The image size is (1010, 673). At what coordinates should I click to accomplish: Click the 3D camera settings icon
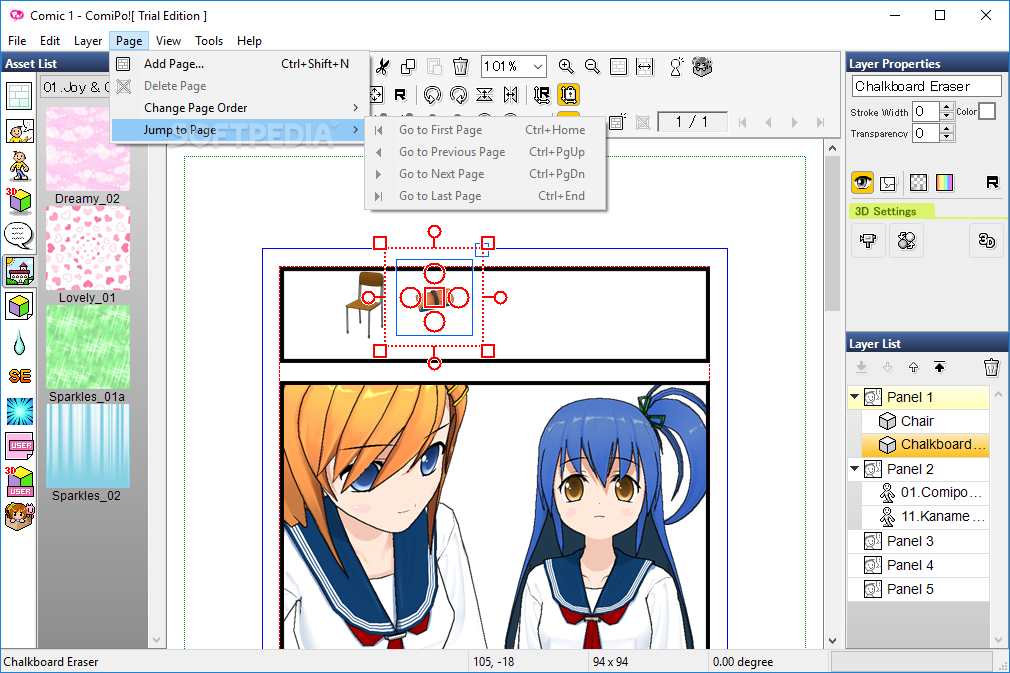(x=868, y=241)
